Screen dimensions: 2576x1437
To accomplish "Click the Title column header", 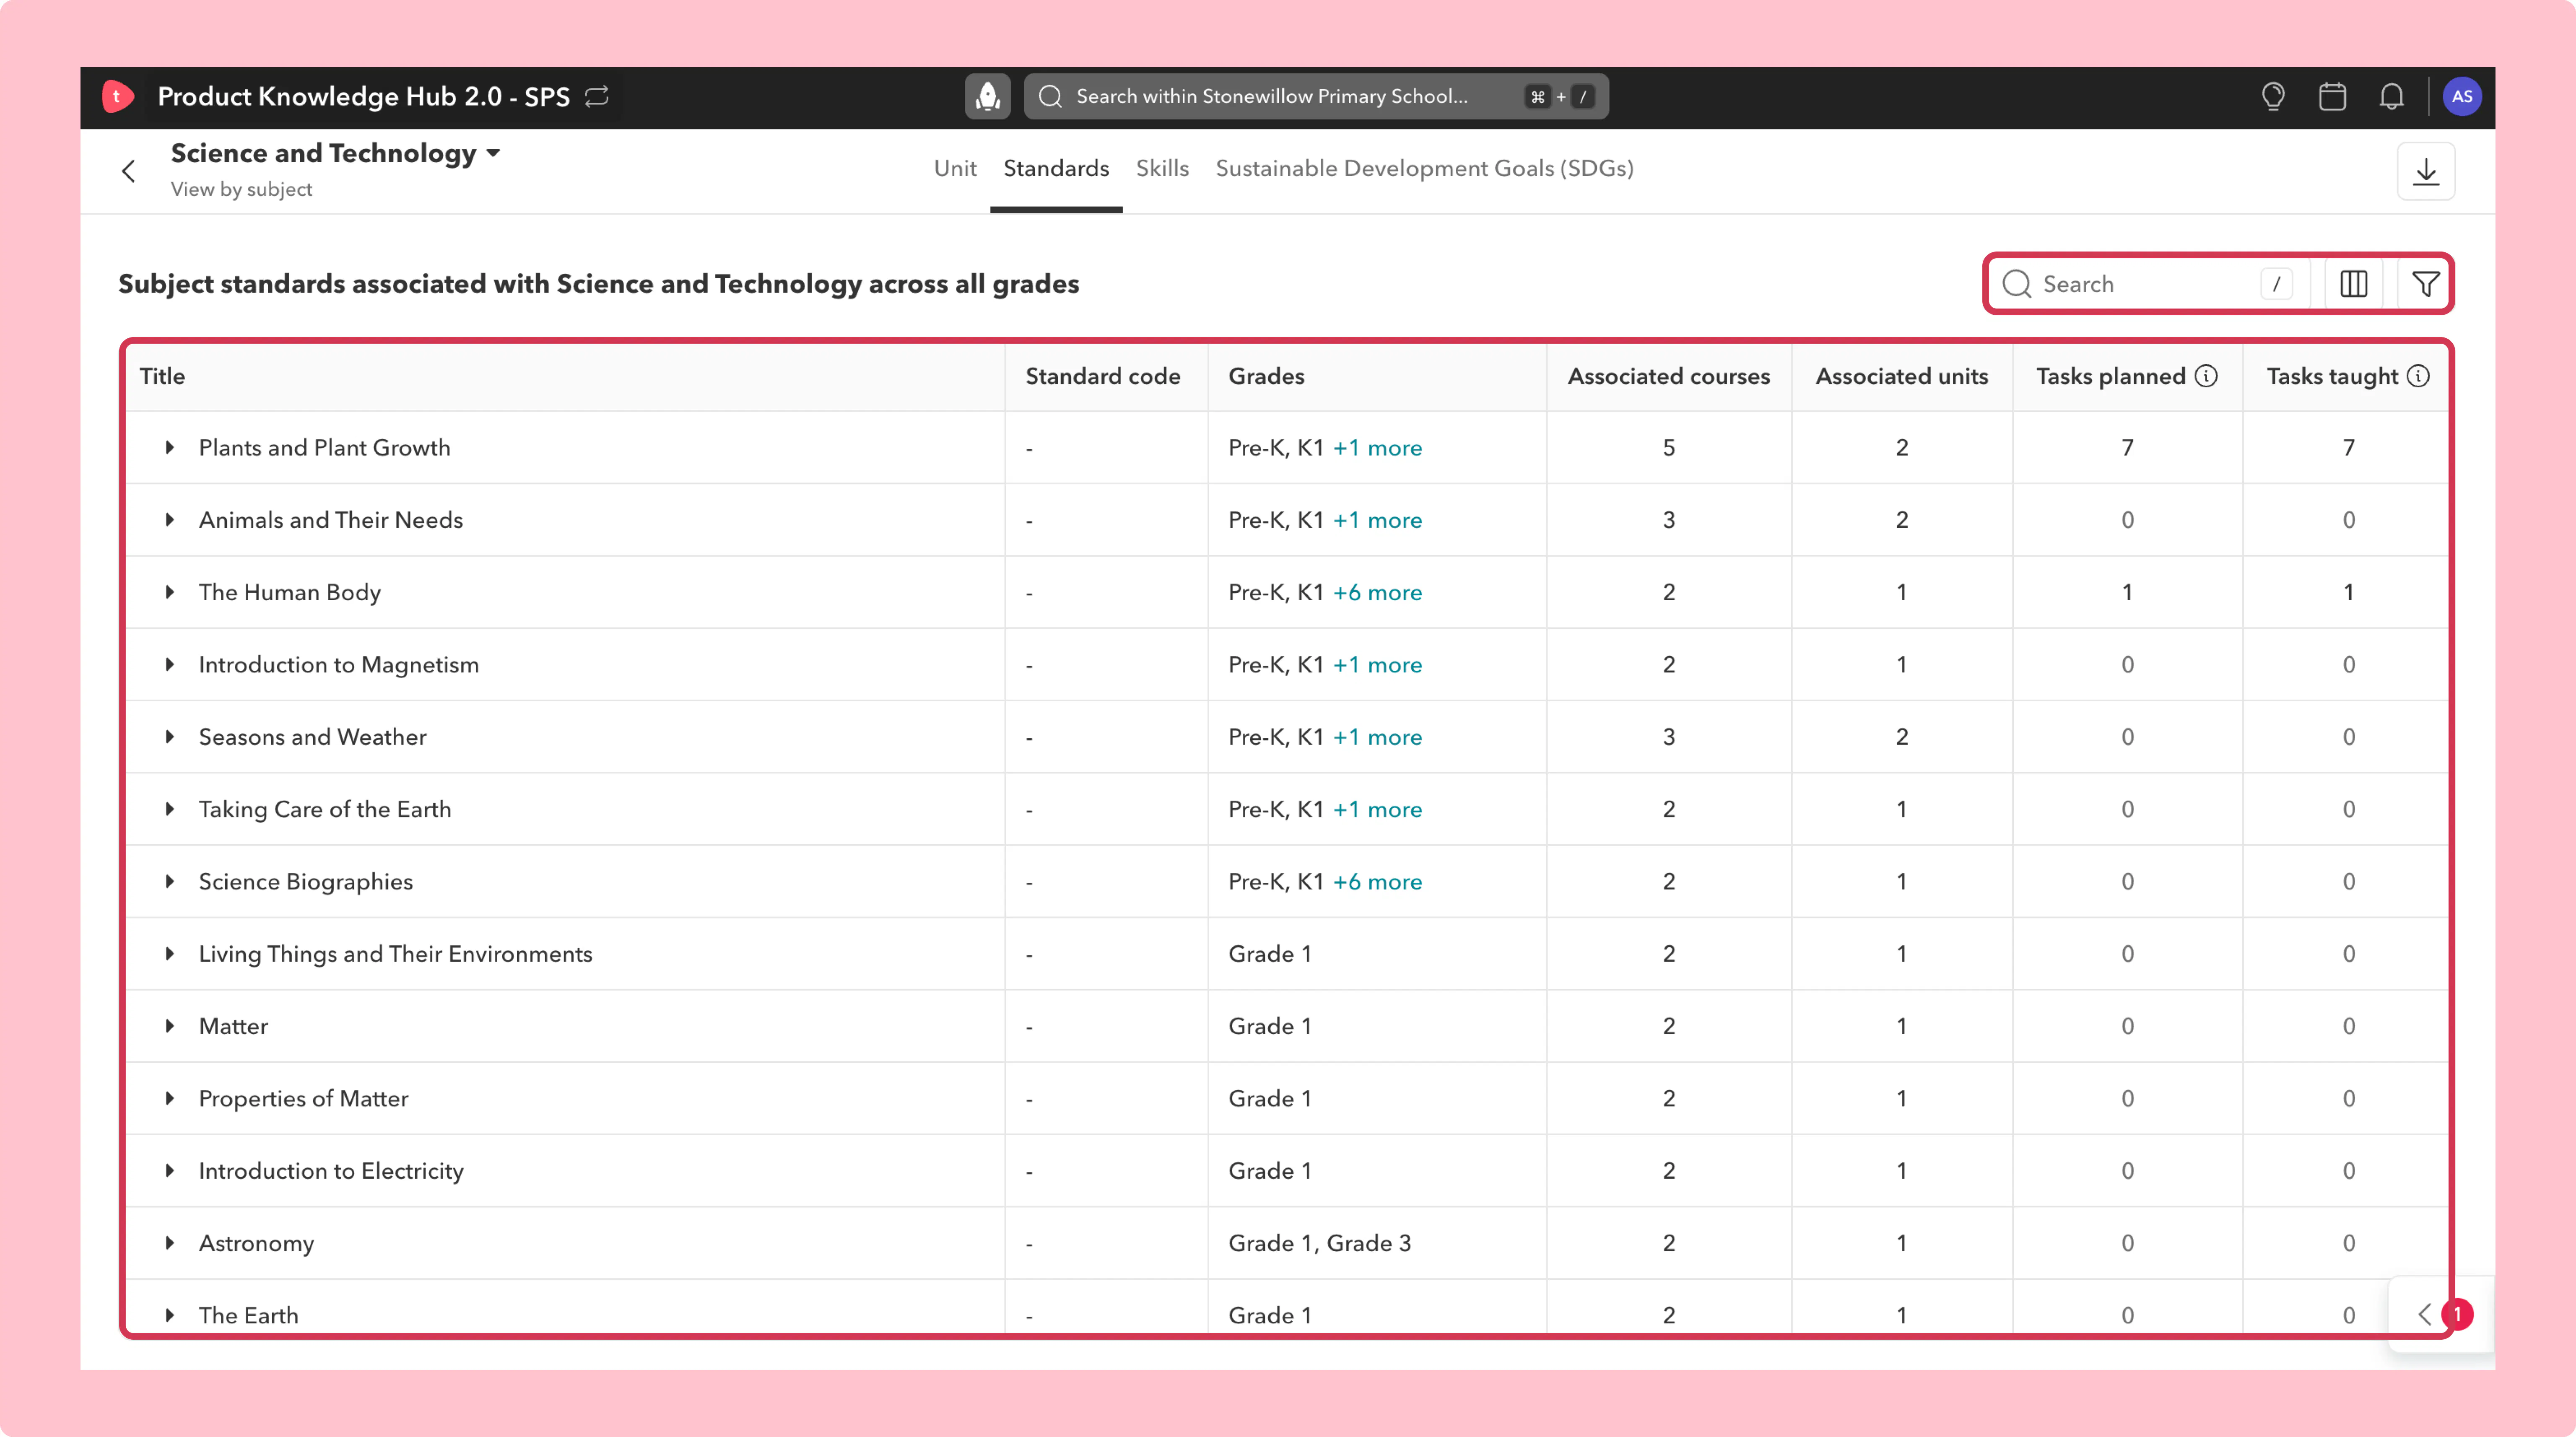I will (162, 376).
